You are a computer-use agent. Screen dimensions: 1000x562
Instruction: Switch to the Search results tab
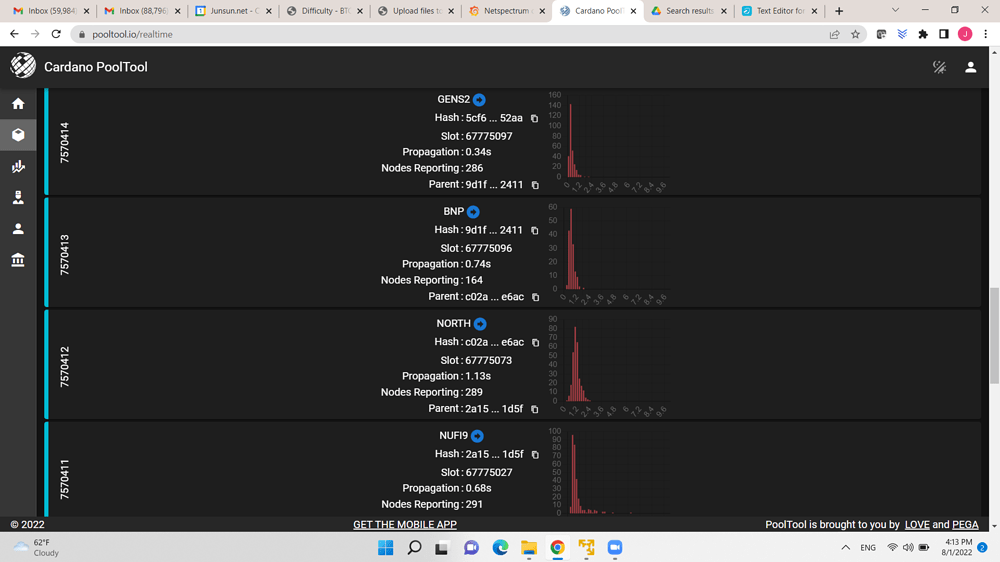[x=689, y=11]
